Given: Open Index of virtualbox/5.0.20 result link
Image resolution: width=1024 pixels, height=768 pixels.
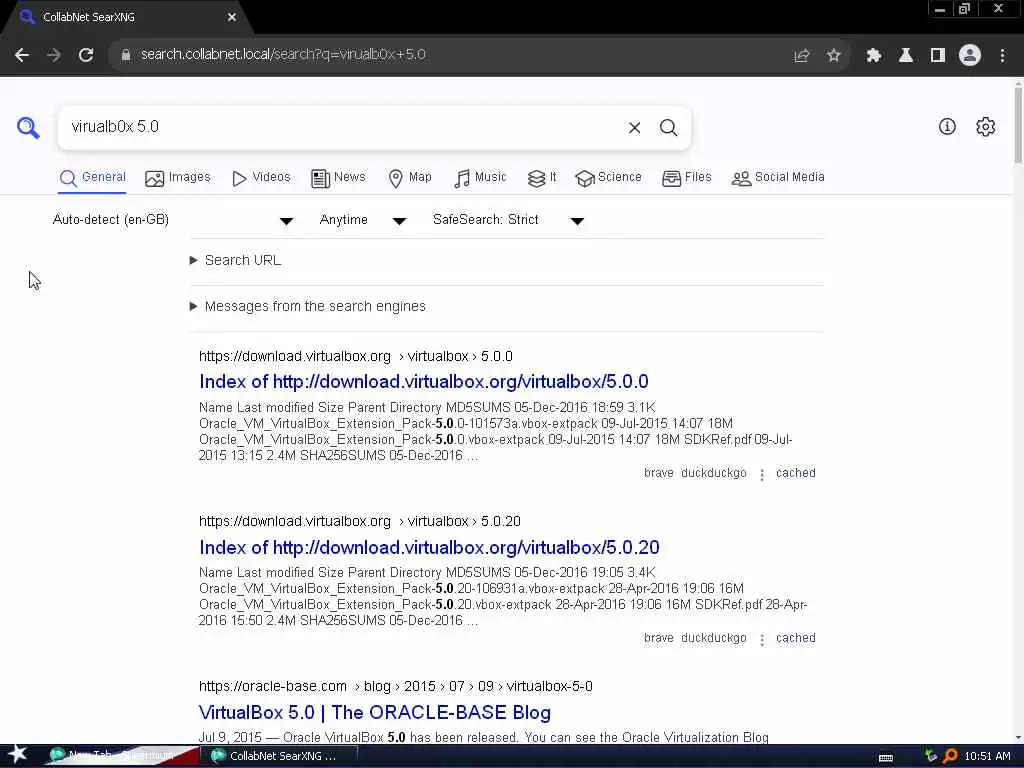Looking at the screenshot, I should [429, 547].
